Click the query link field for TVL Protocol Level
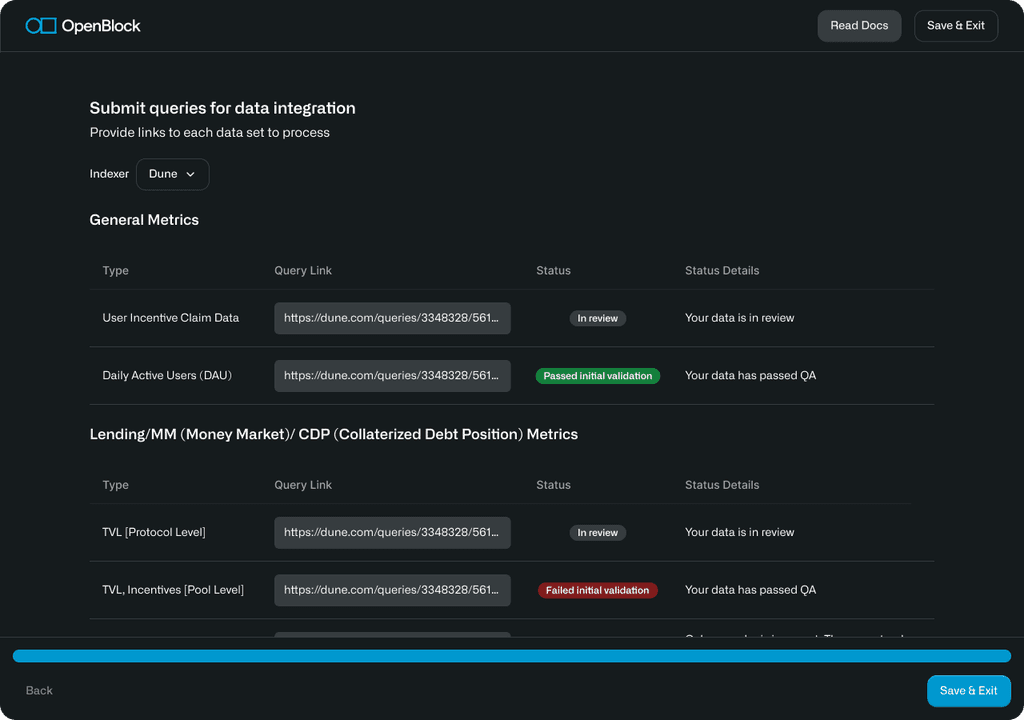1024x720 pixels. point(392,532)
